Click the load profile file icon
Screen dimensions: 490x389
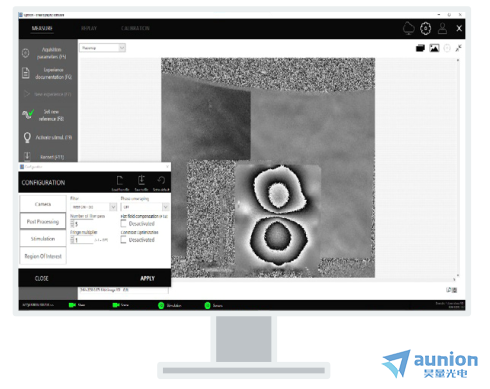click(x=120, y=181)
